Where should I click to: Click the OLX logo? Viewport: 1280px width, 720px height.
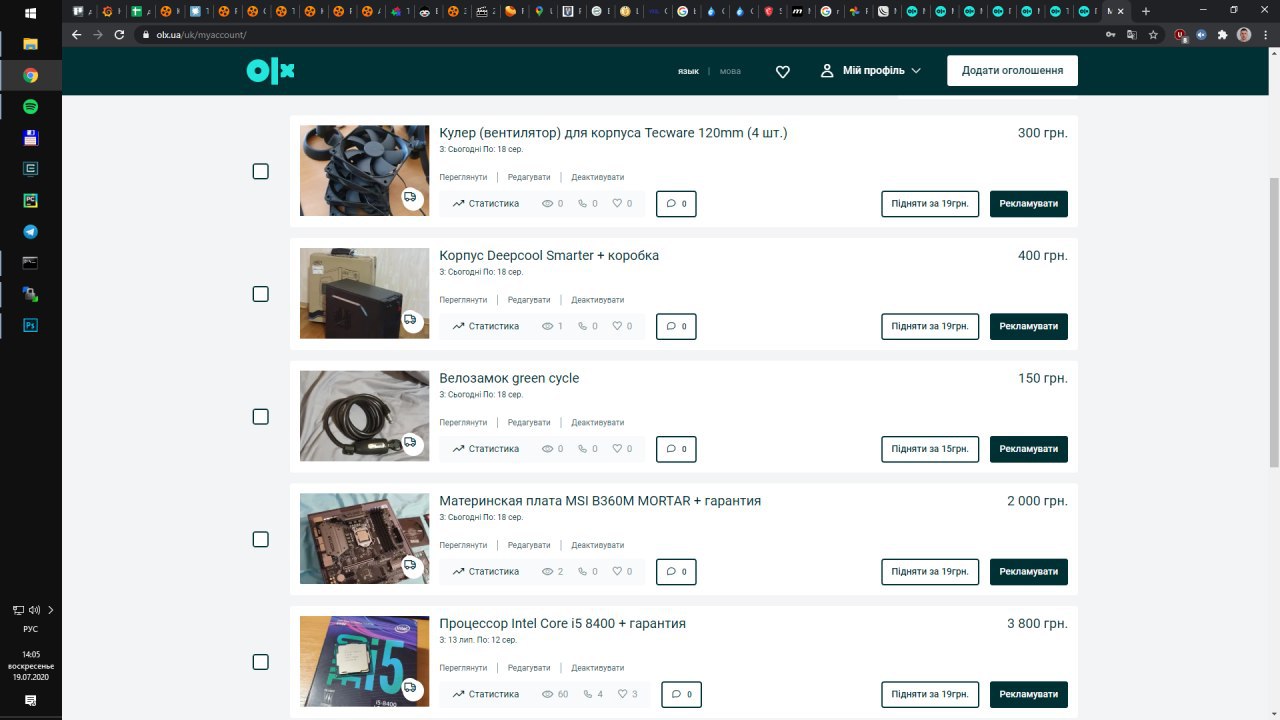(270, 71)
